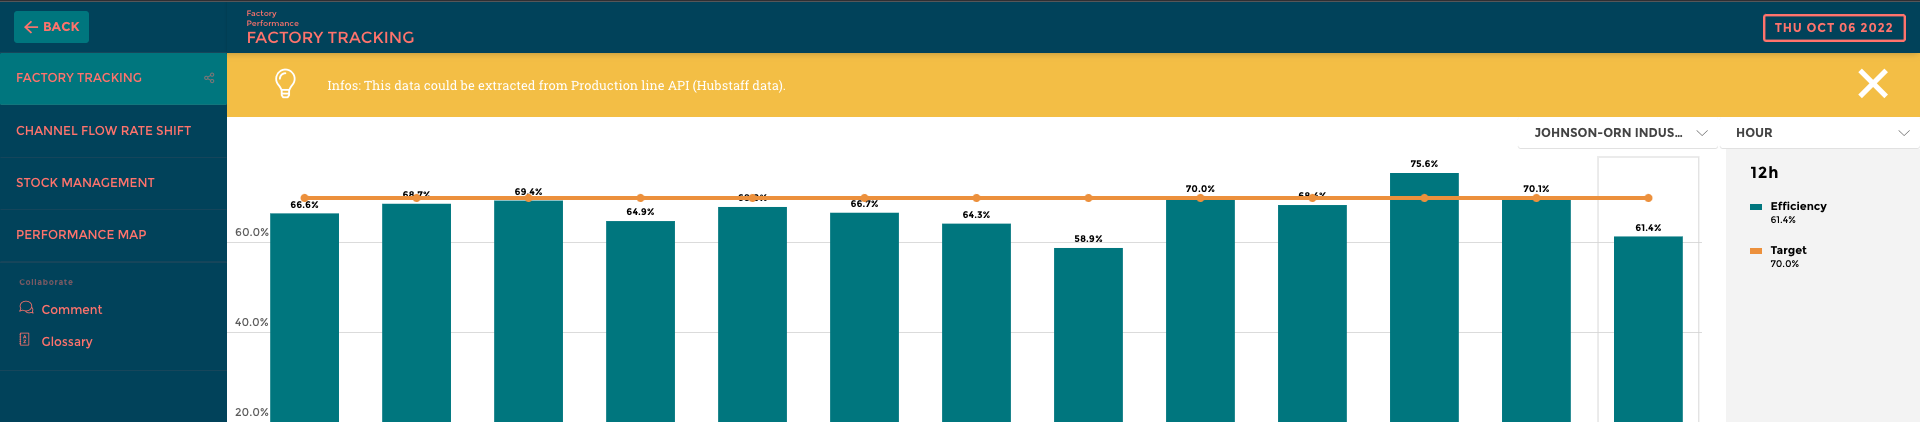The height and width of the screenshot is (422, 1920).
Task: Open the Johnson-Orn Industries dropdown
Action: [x=1618, y=133]
